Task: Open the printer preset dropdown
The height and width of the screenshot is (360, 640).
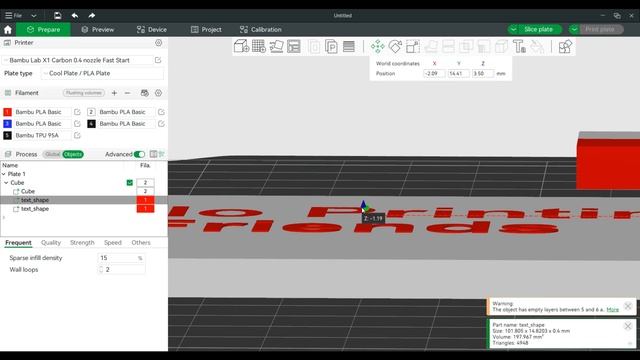Action: click(x=77, y=60)
